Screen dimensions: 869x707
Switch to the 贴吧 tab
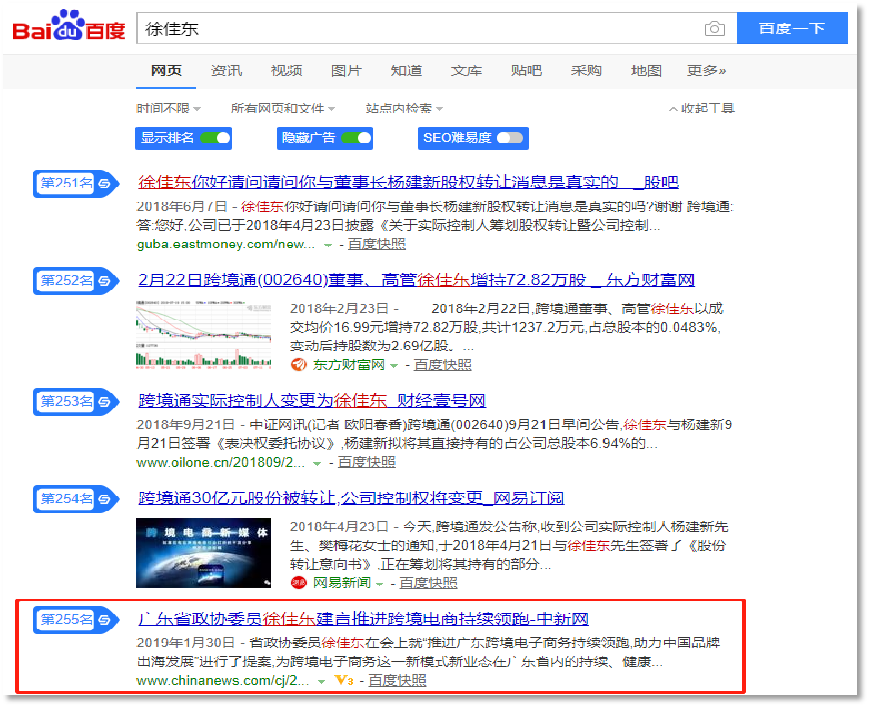point(526,70)
